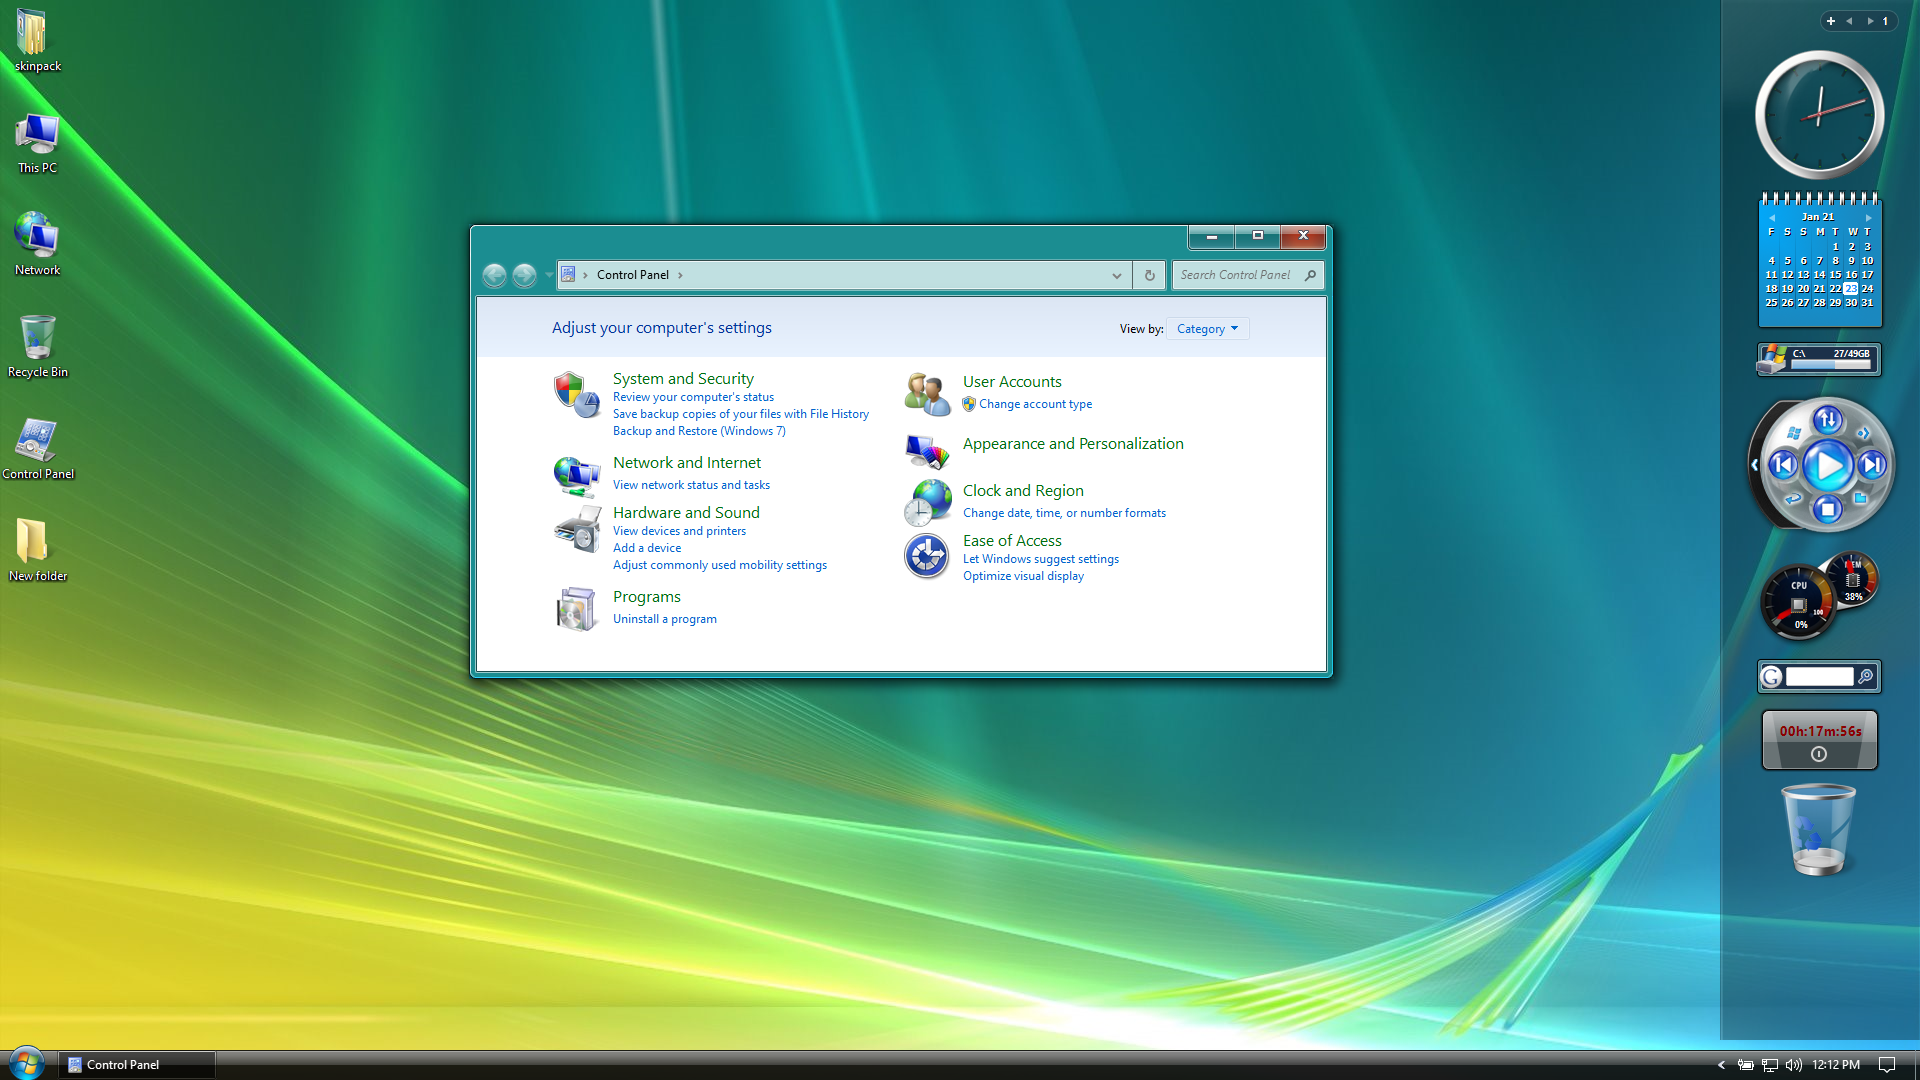
Task: Click the User Accounts people icon
Action: [x=926, y=394]
